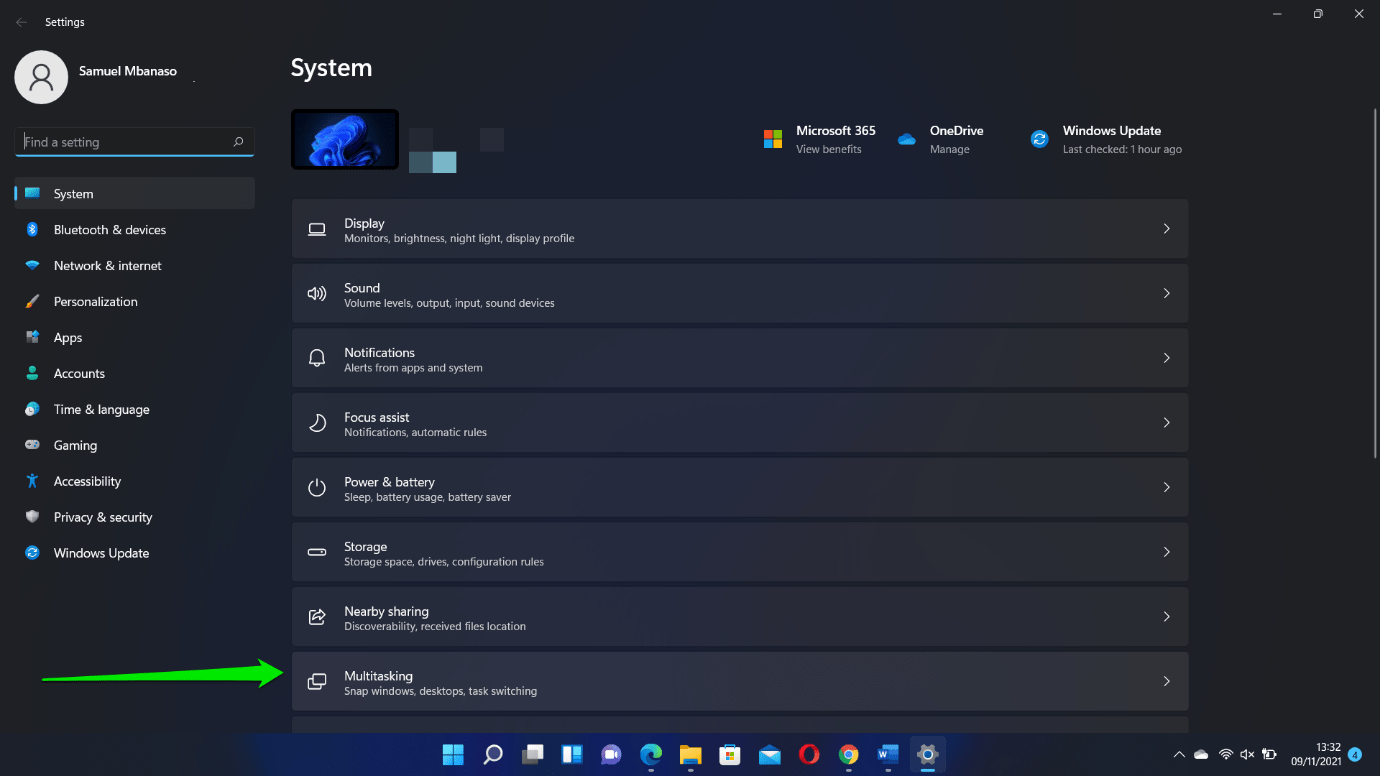Click the desktop wallpaper preview thumbnail
This screenshot has height=776, width=1380.
click(x=345, y=139)
